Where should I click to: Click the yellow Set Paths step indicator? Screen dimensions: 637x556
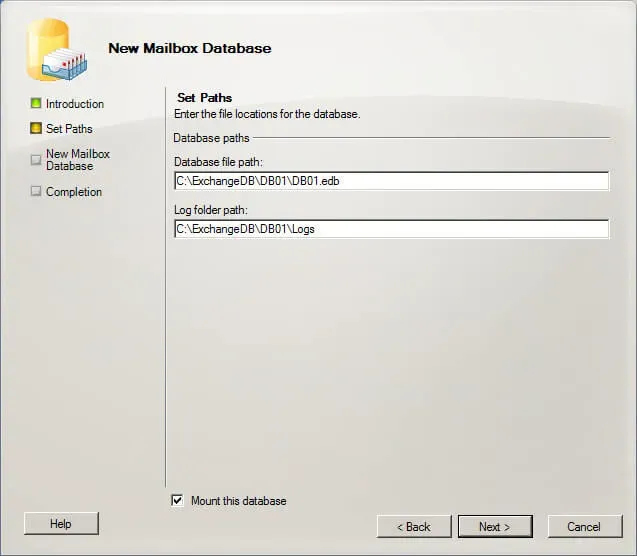[x=36, y=128]
